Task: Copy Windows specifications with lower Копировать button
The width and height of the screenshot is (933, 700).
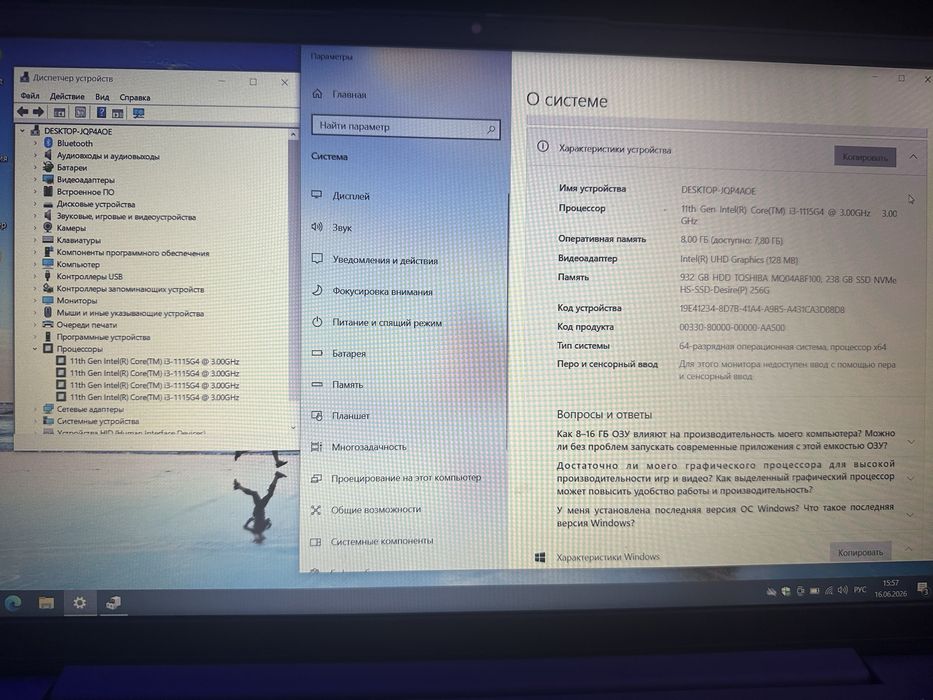Action: tap(860, 552)
